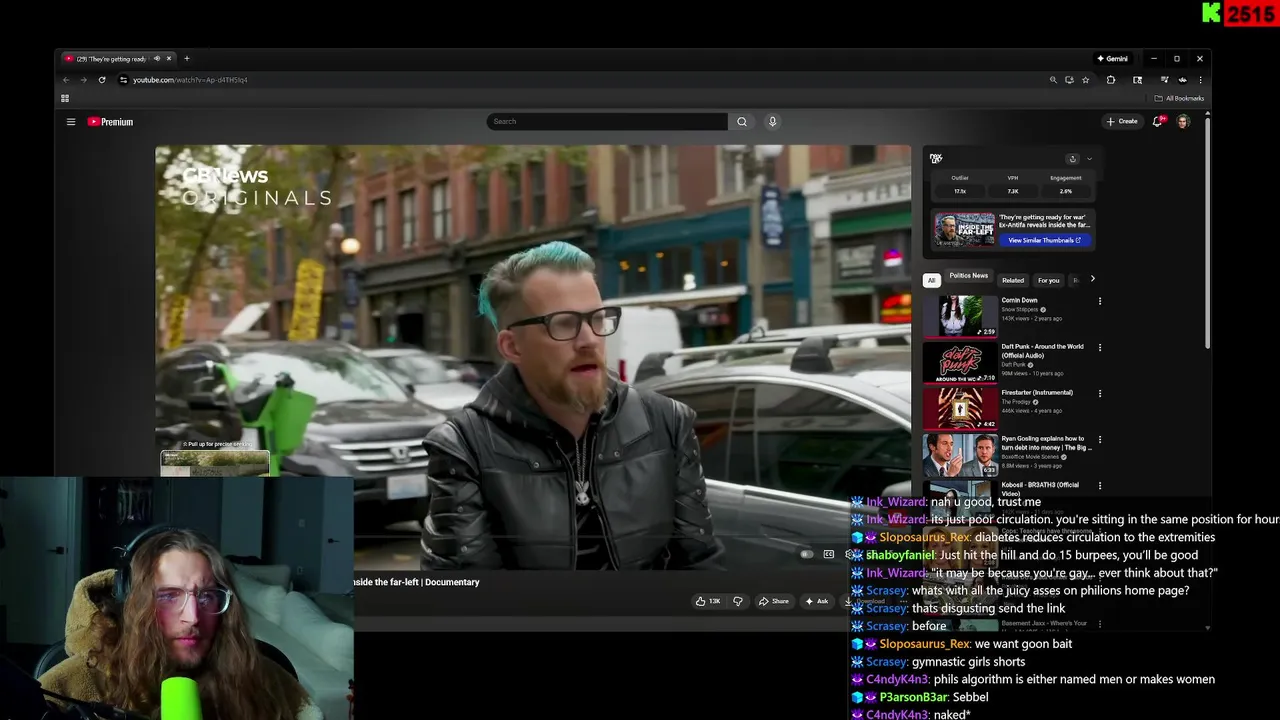The image size is (1280, 720).
Task: Open Chrome three-dot menu
Action: tap(1200, 80)
